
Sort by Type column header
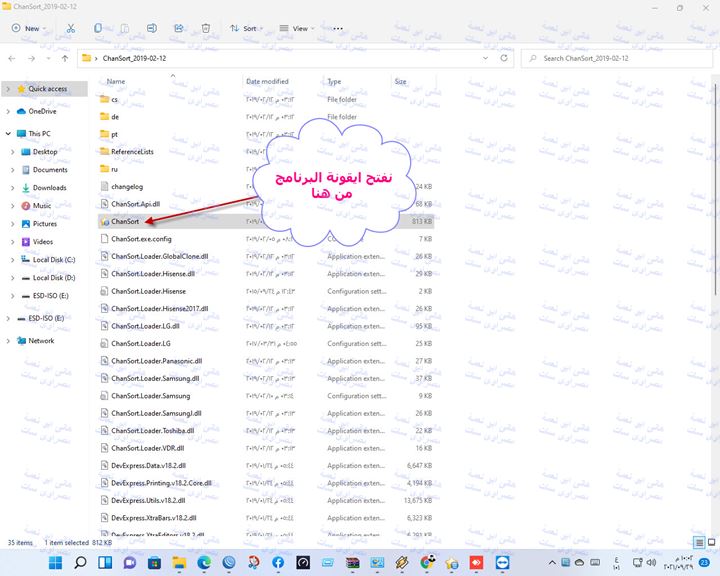pyautogui.click(x=334, y=81)
